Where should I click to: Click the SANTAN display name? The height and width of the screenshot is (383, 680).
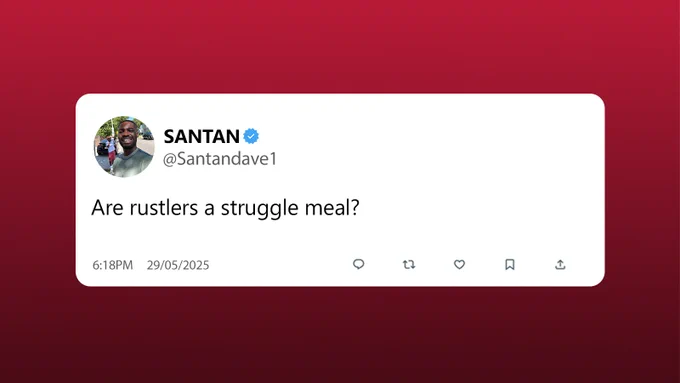201,136
